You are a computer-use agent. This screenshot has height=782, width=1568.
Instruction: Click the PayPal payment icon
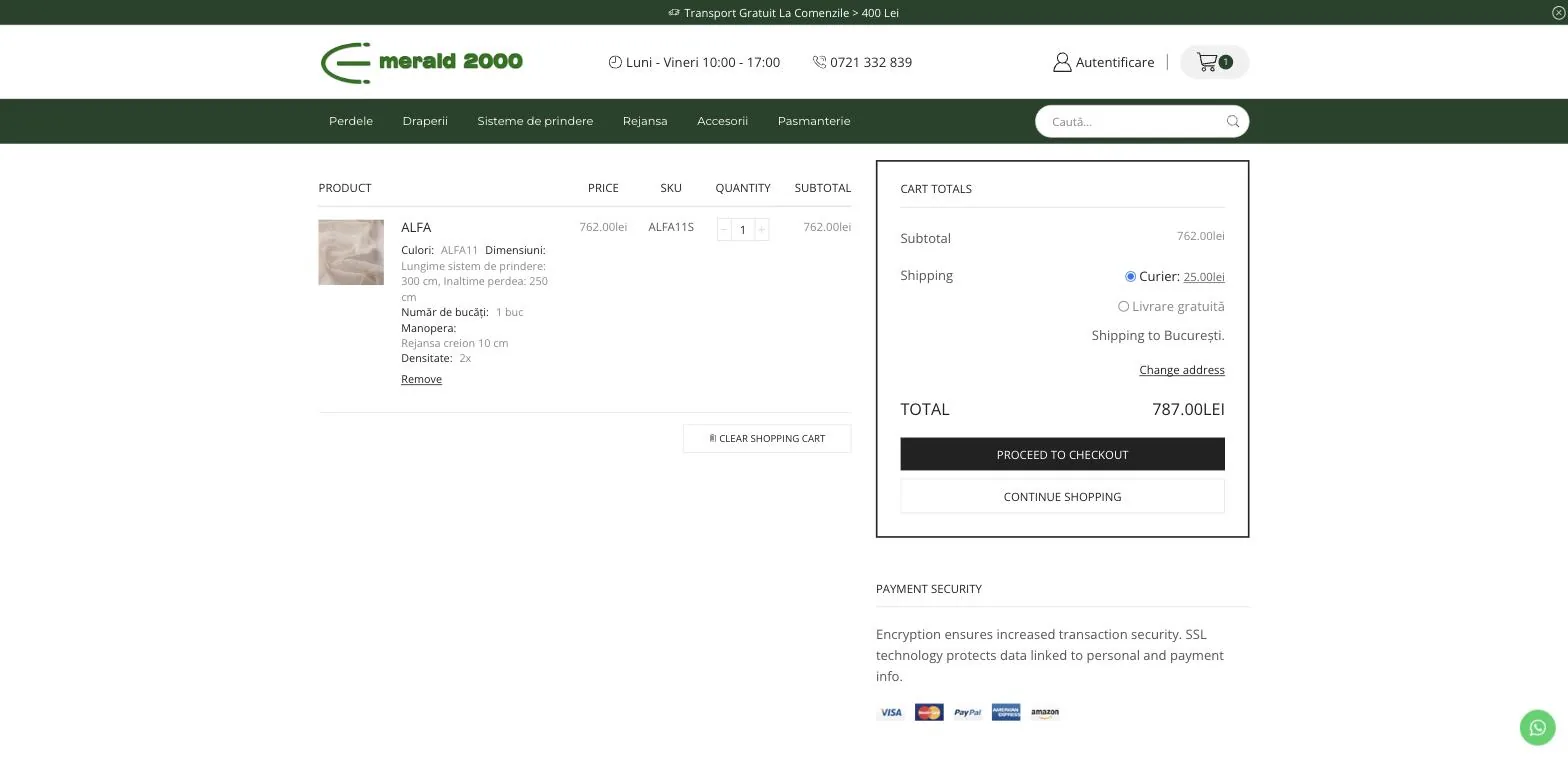click(x=967, y=713)
